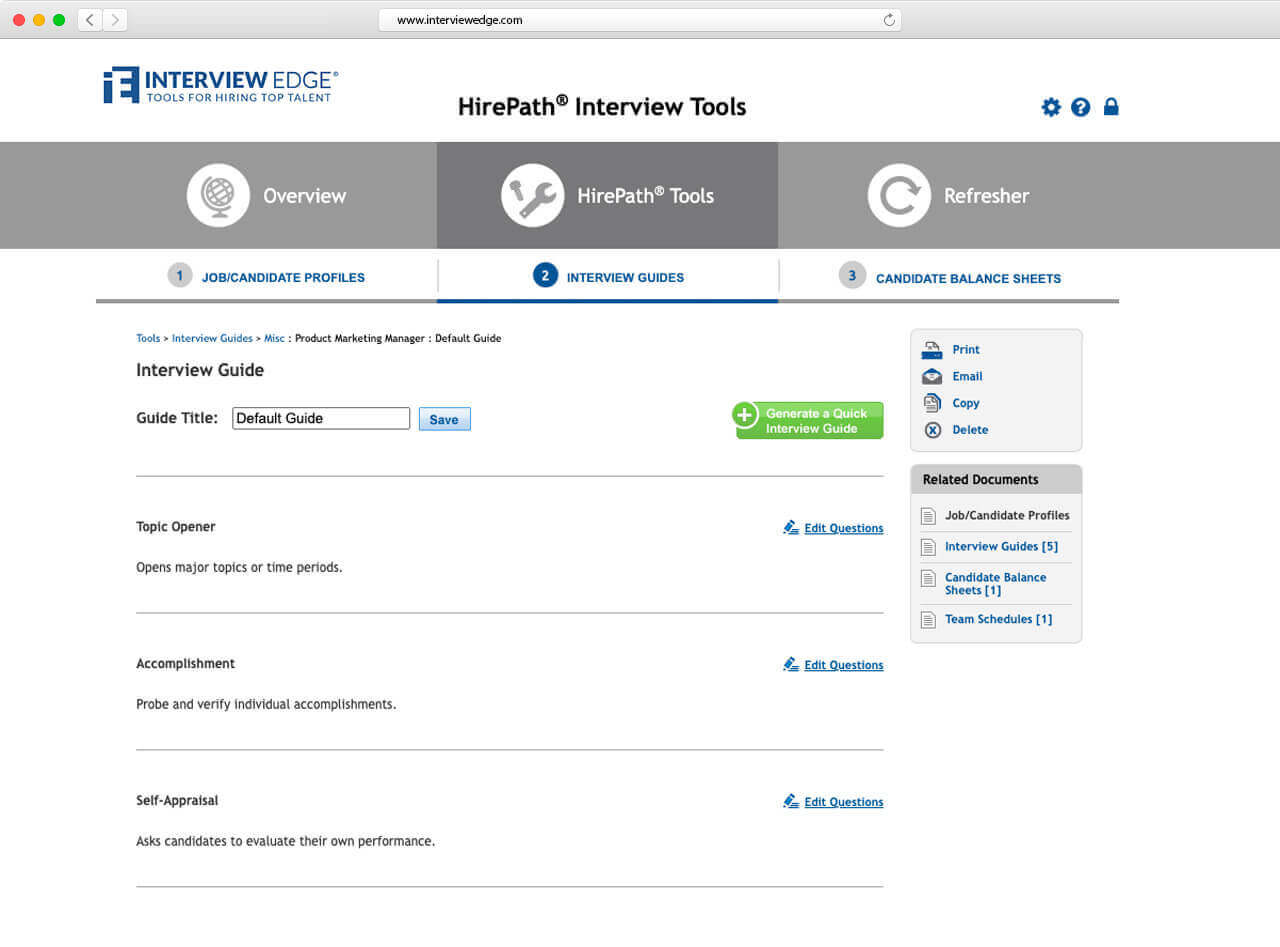Click the Interview Guide page heading
The image size is (1280, 947).
[200, 370]
